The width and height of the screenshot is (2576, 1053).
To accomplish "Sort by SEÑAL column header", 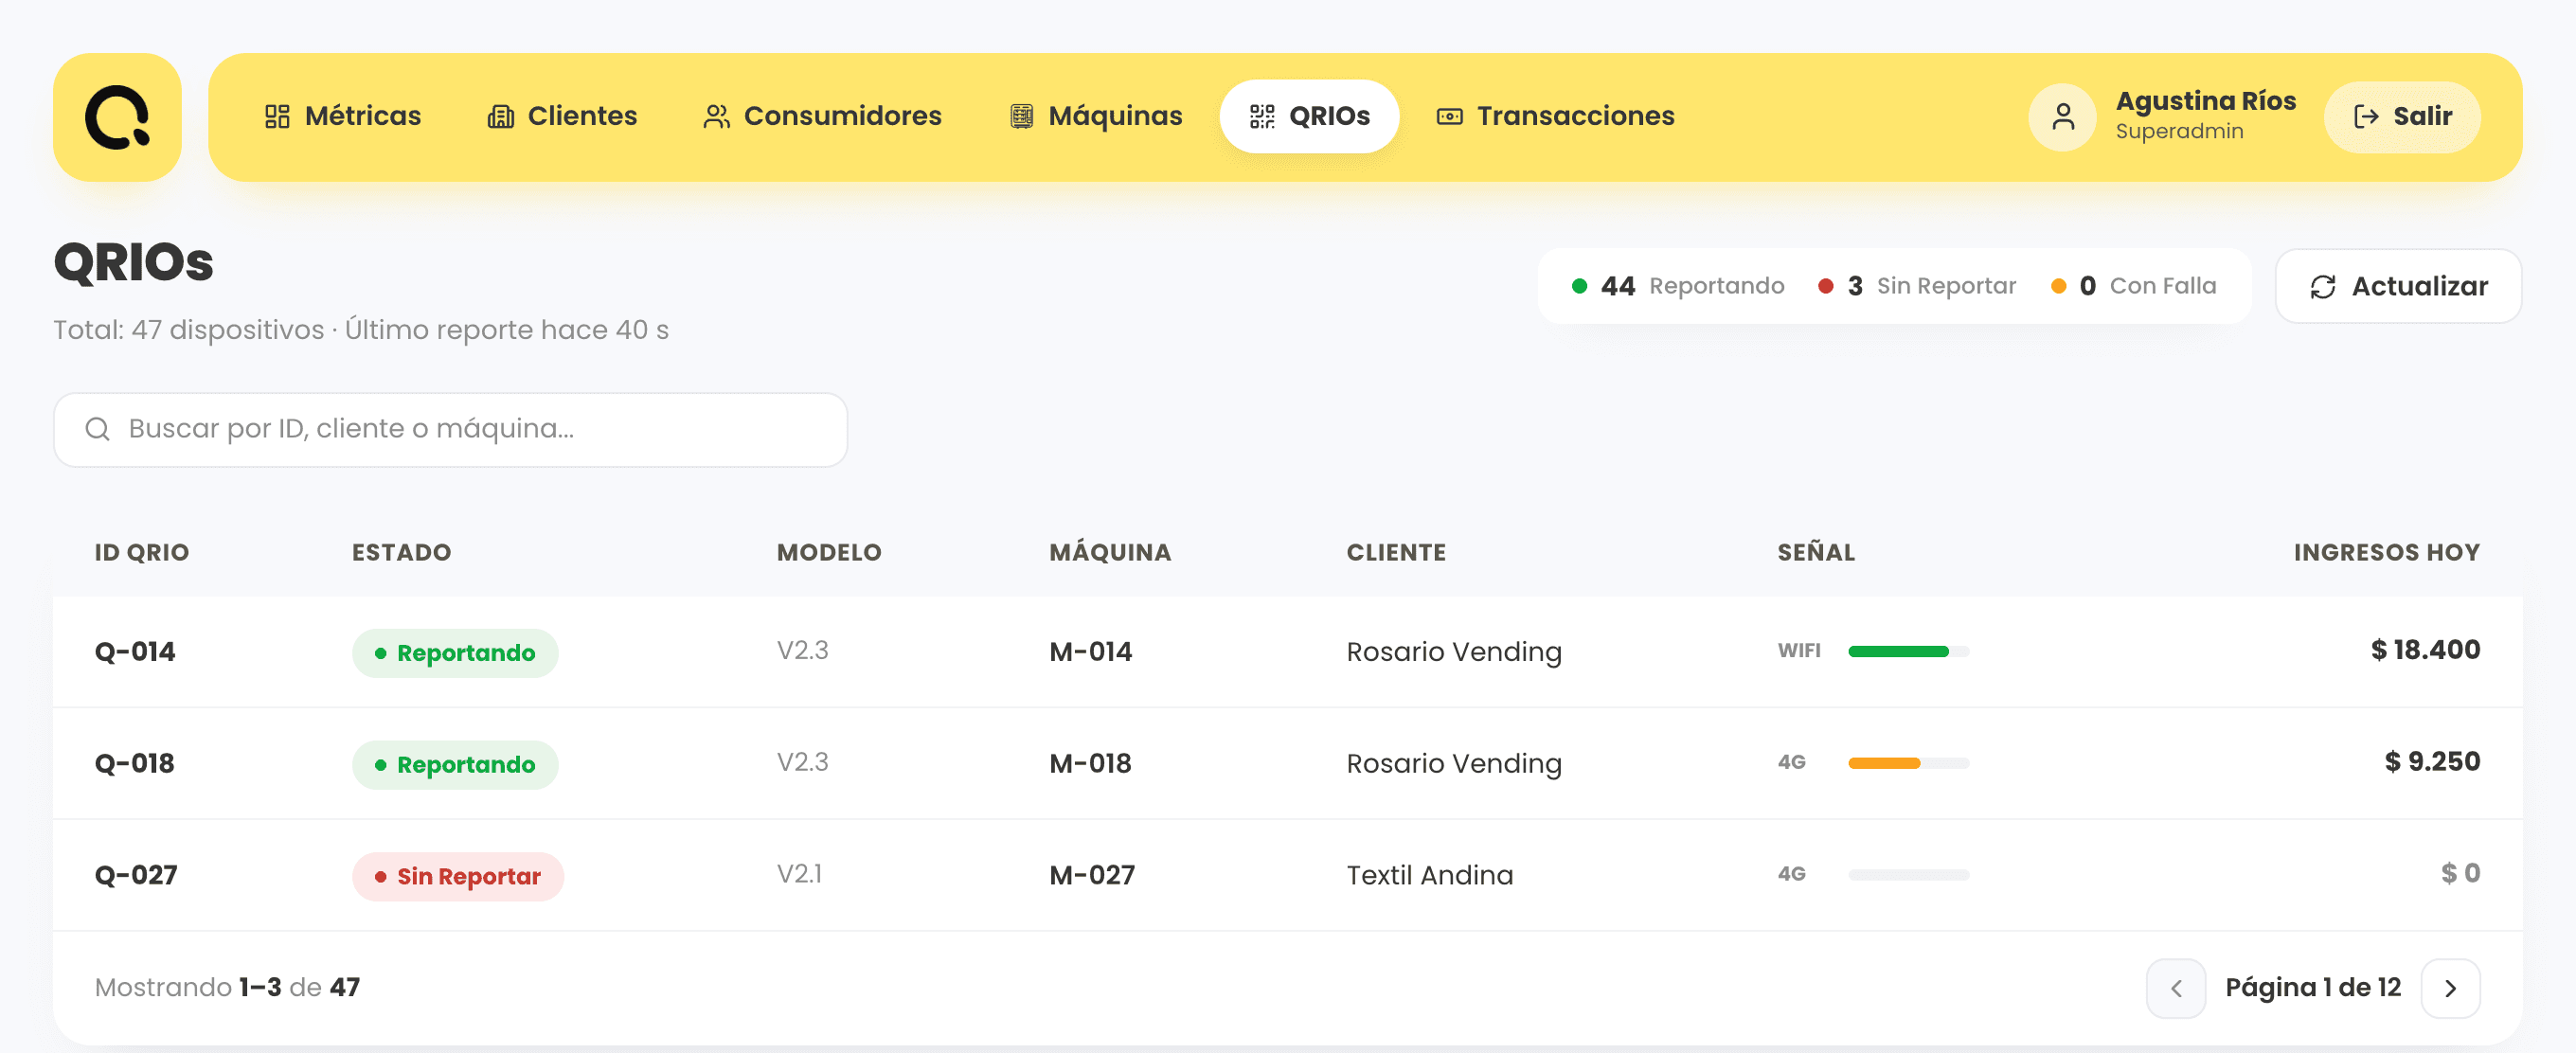I will click(x=1816, y=552).
